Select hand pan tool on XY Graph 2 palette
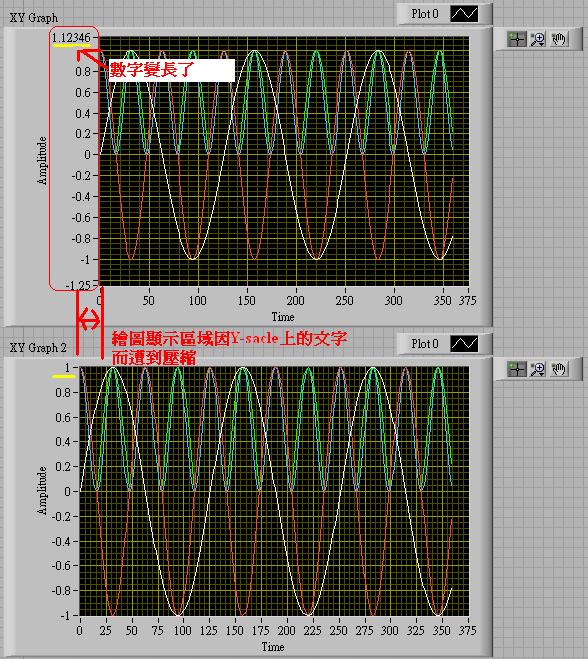Viewport: 588px width, 659px height. click(x=559, y=369)
